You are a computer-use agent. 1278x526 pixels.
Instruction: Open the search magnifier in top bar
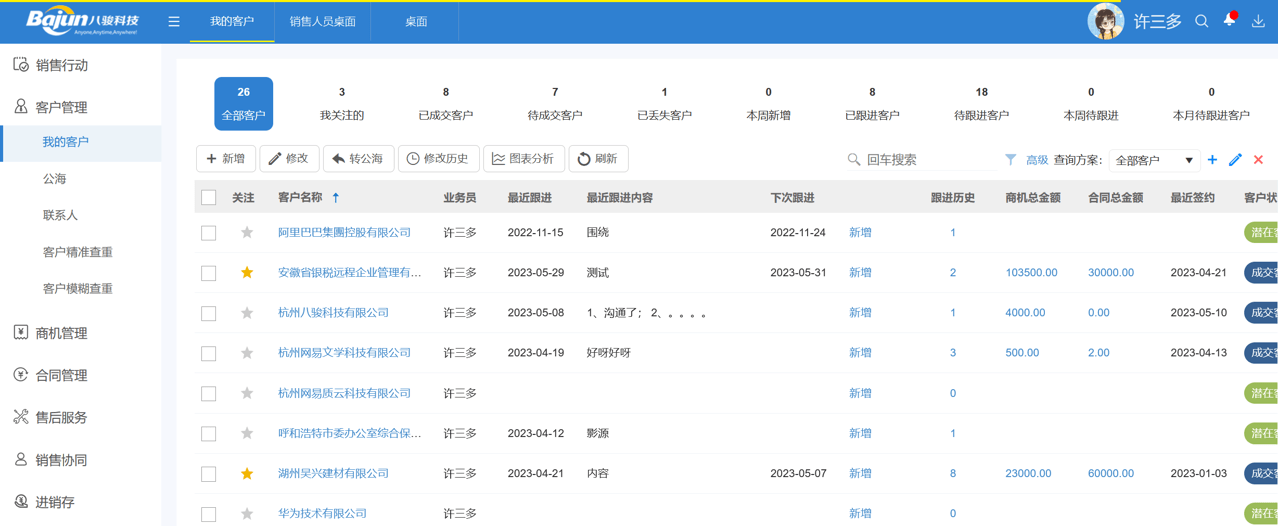[1201, 21]
